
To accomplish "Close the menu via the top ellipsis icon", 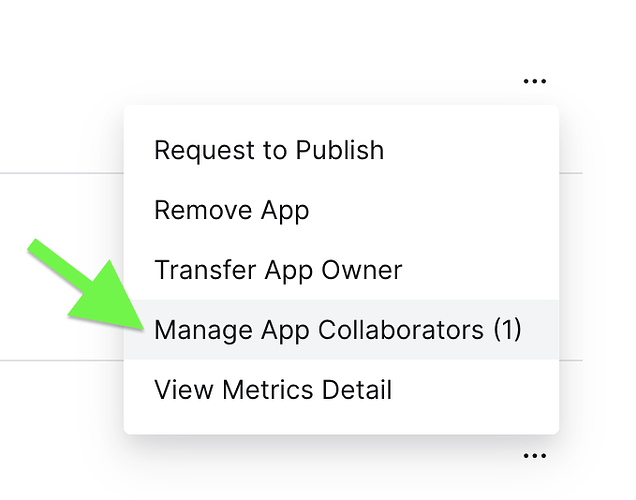I will point(535,82).
